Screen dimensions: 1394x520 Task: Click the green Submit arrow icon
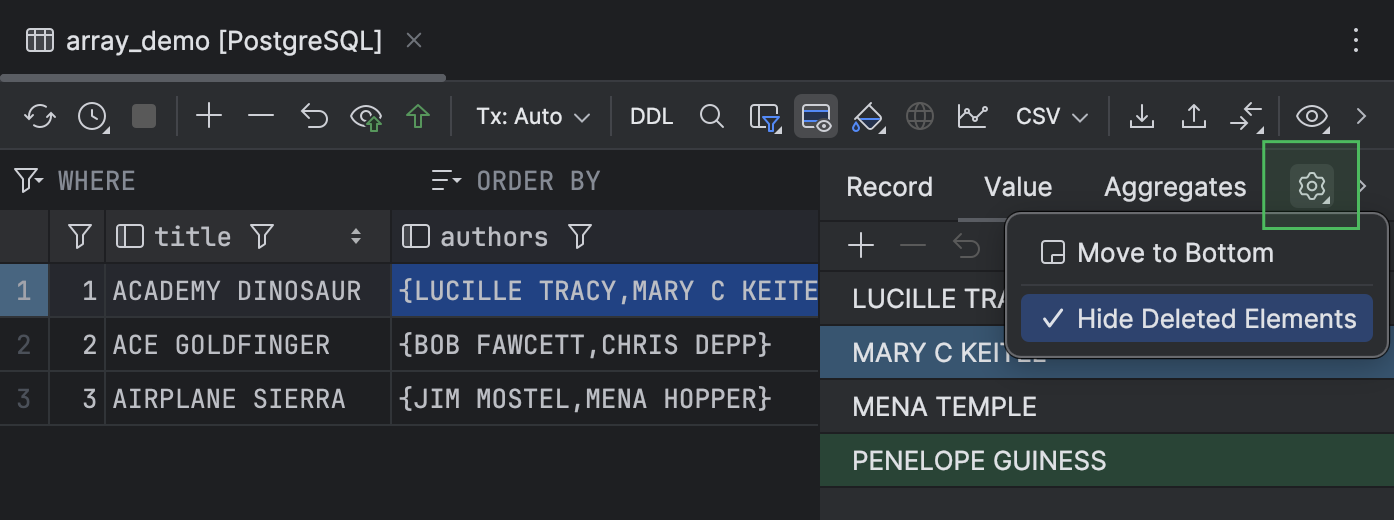click(x=418, y=116)
